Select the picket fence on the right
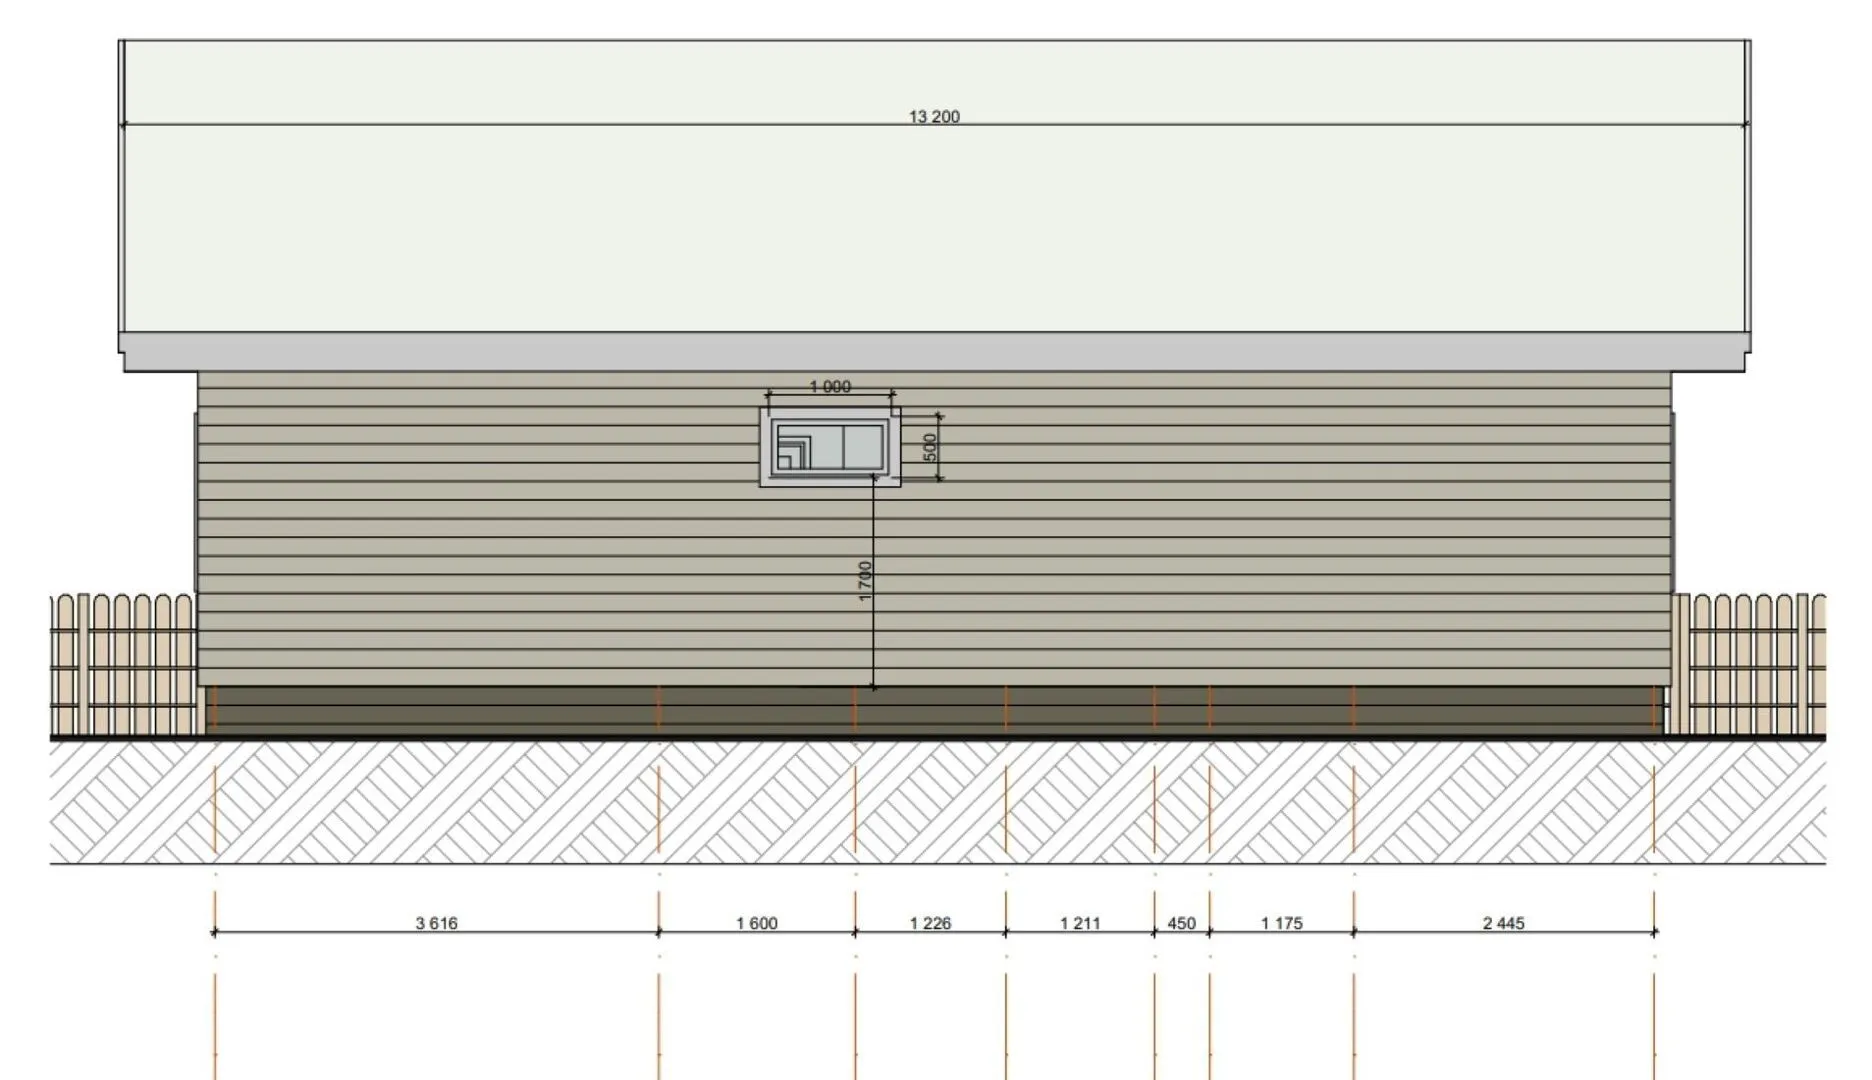Screen dimensions: 1872x1080 point(1750,664)
